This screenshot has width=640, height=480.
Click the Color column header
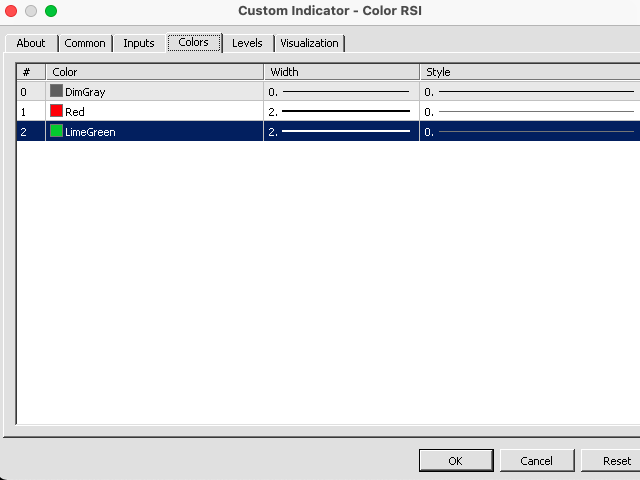click(x=155, y=72)
